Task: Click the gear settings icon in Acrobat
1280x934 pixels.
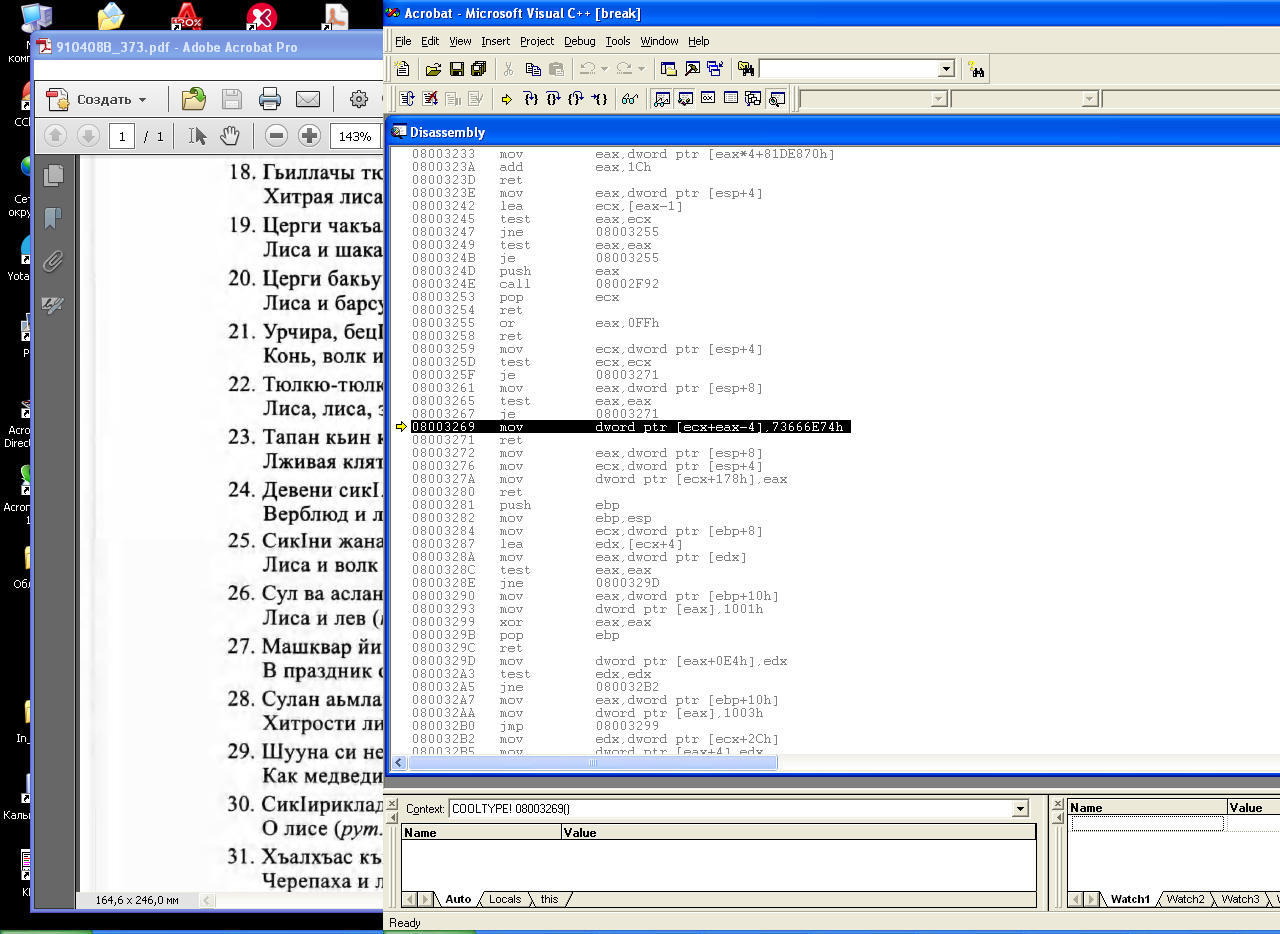Action: pos(359,99)
